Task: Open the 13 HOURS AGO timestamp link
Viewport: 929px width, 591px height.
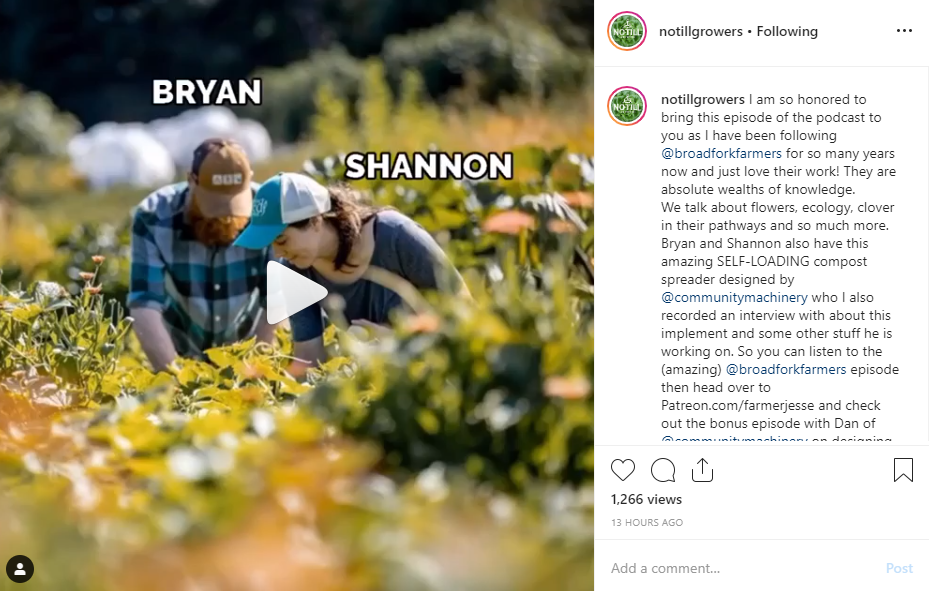Action: pyautogui.click(x=647, y=523)
